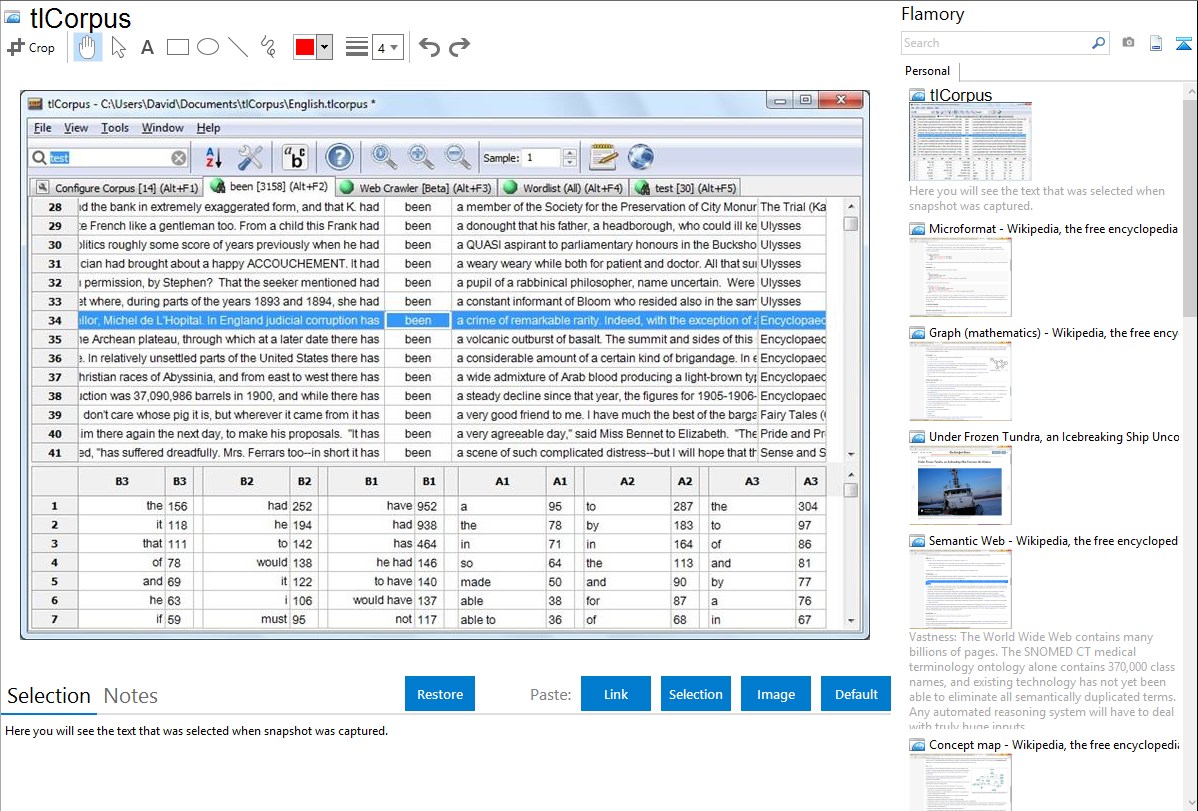This screenshot has height=811, width=1198.
Task: Pick the ellipse shape tool
Action: pyautogui.click(x=208, y=47)
